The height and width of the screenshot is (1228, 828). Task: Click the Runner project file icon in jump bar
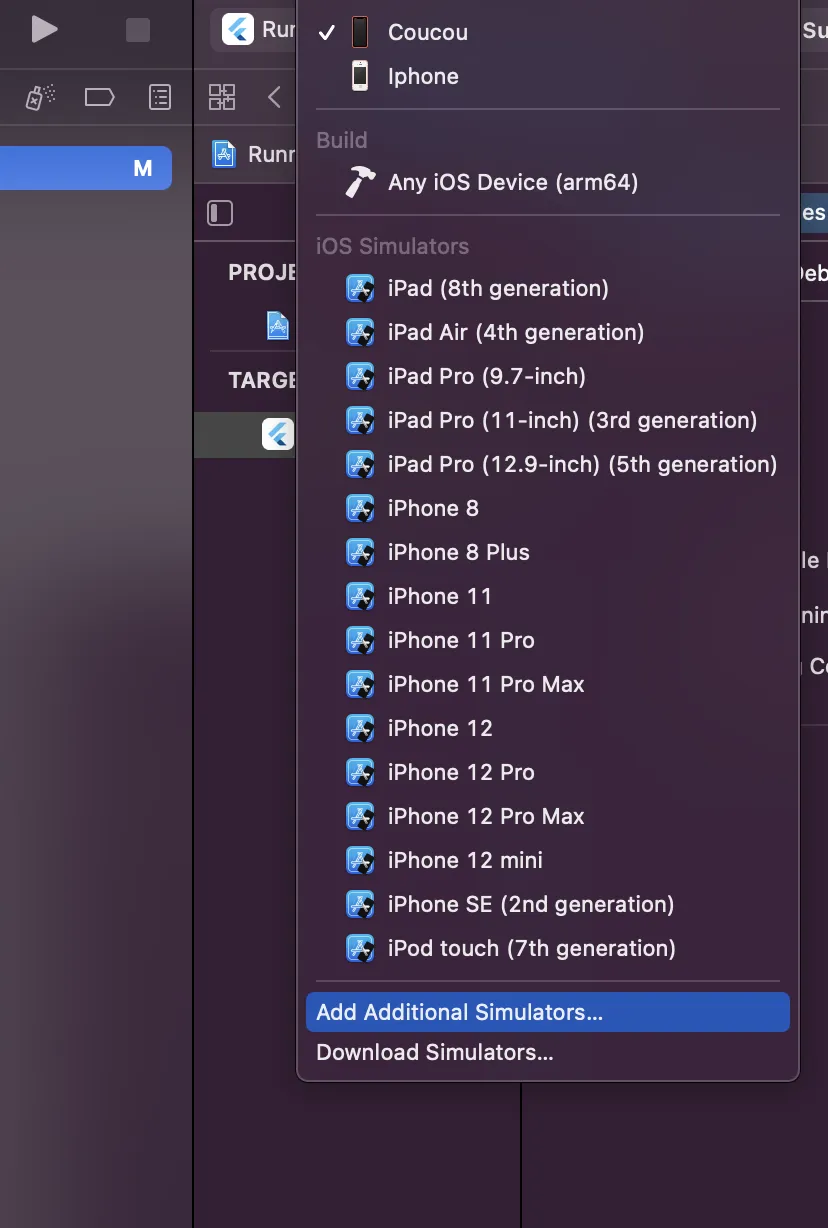225,154
